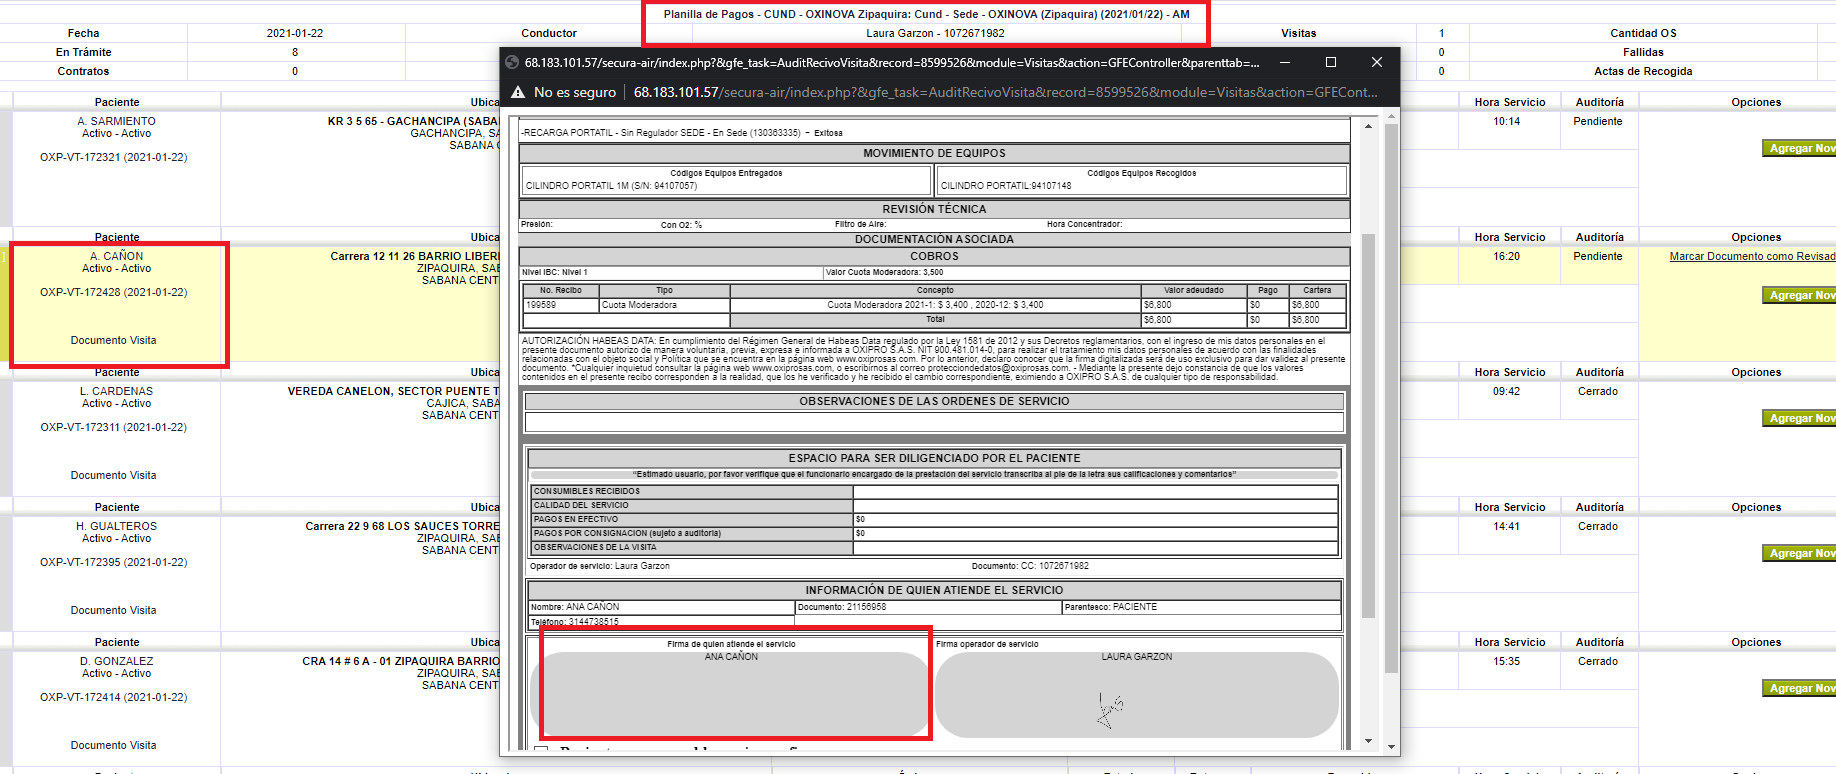Open Documento Visita for A. Cañon
Screen dimensions: 1836x774
[113, 341]
